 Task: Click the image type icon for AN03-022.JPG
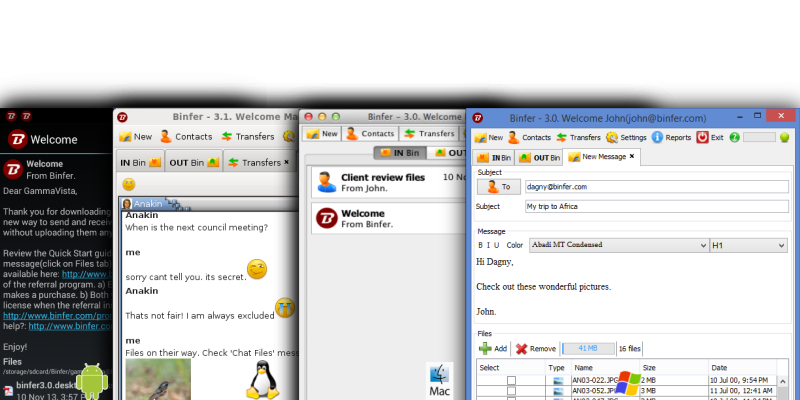tap(558, 380)
